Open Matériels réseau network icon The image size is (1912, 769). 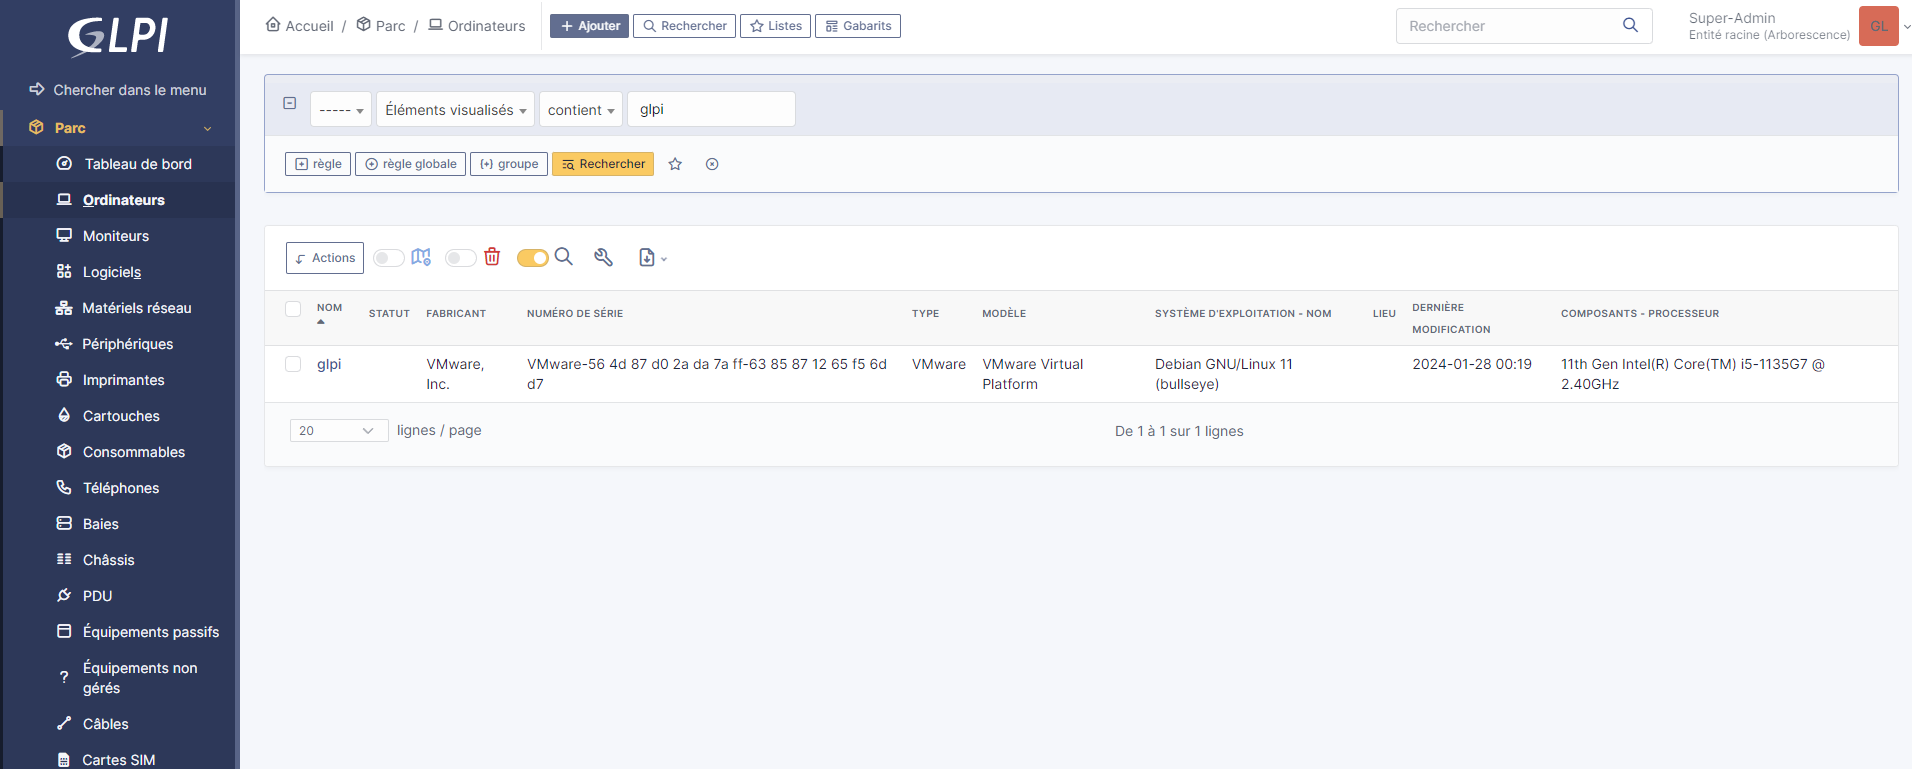64,307
